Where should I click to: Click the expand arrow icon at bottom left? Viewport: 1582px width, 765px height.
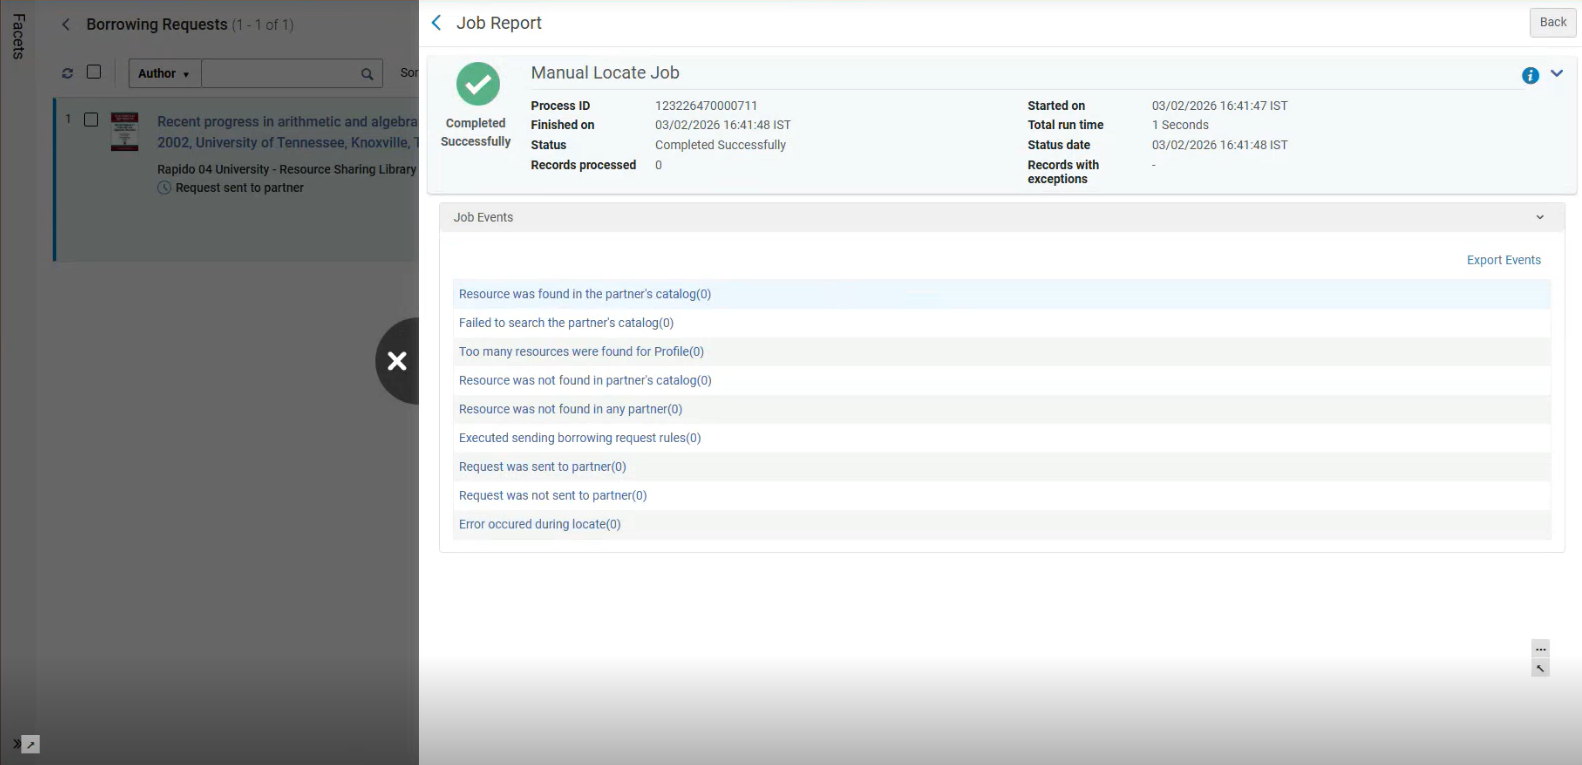click(30, 744)
